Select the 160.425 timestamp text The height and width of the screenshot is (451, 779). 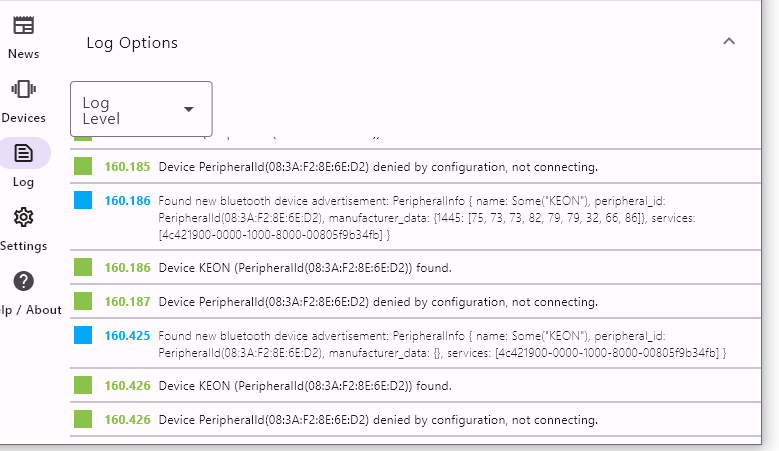coord(127,336)
